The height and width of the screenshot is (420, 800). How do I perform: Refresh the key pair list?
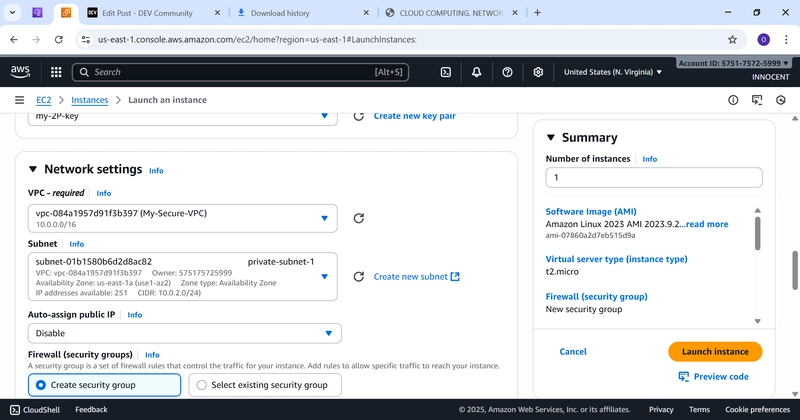(x=359, y=116)
